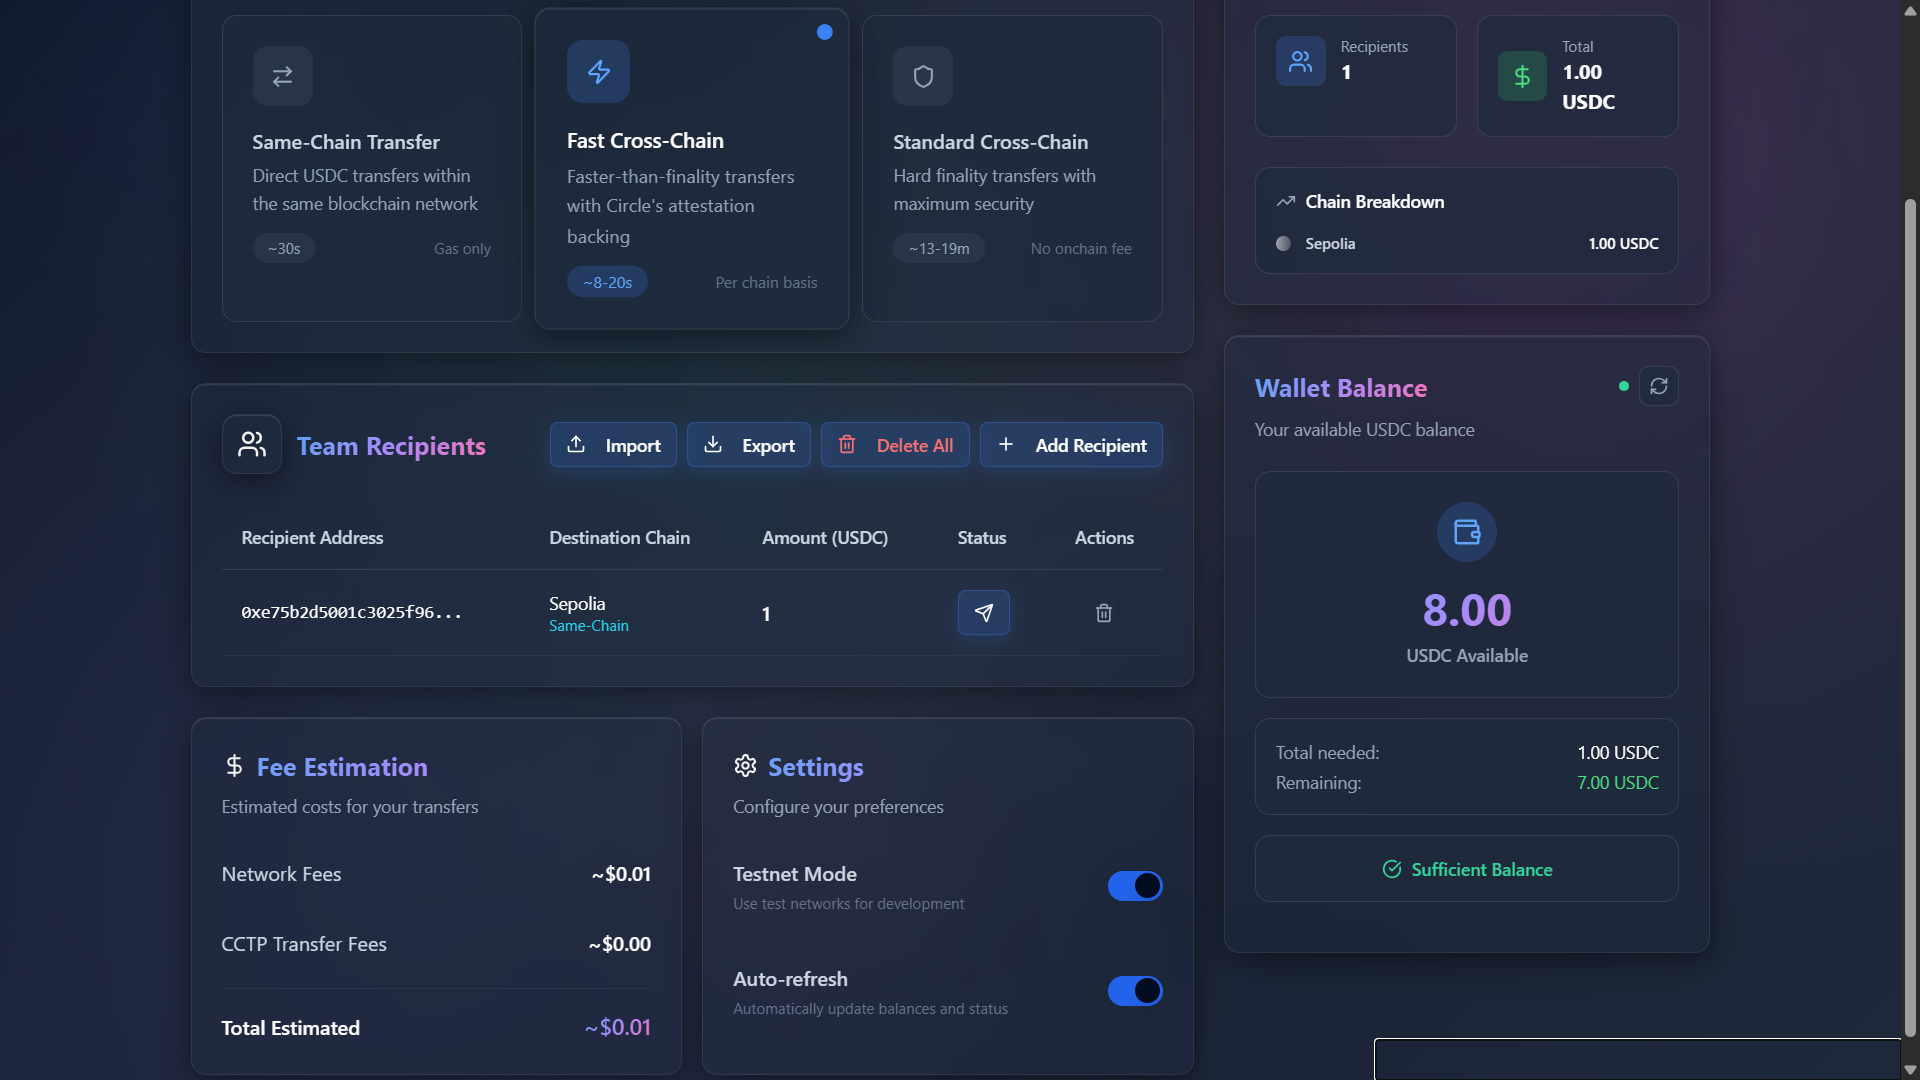Select the Fast Cross-Chain radio indicator dot
This screenshot has width=1920, height=1080.
coord(824,32)
